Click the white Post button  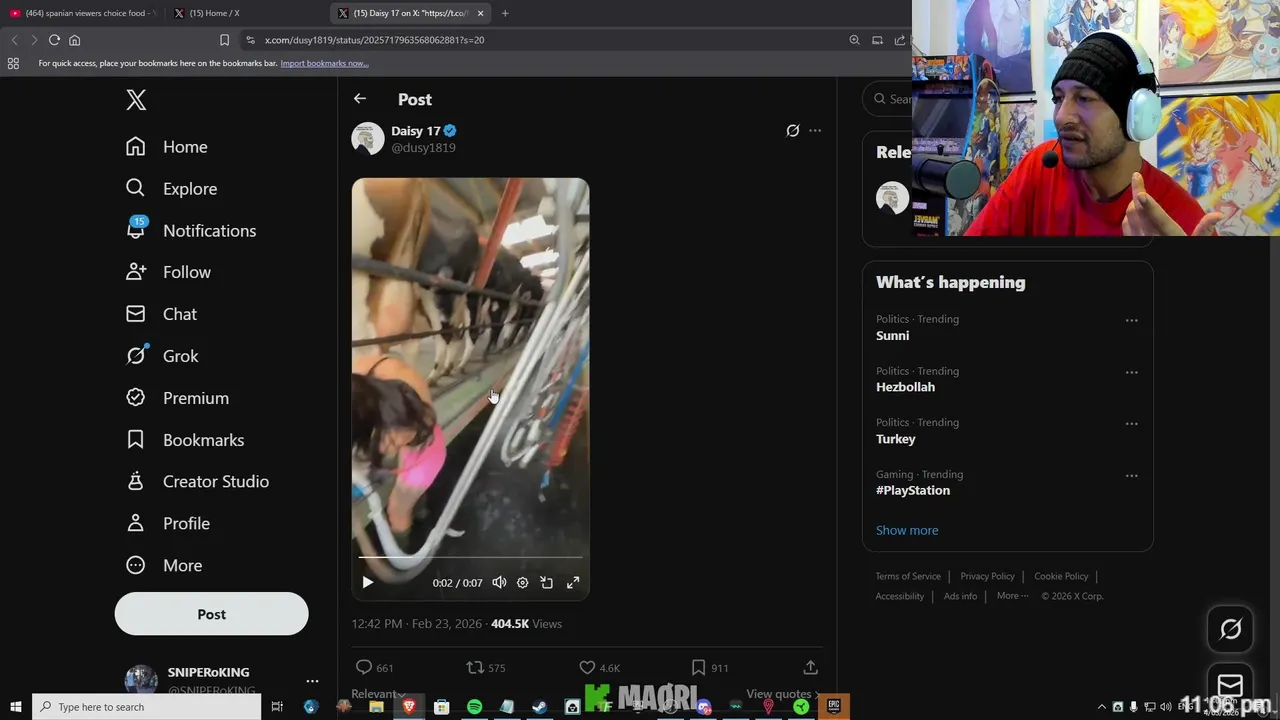[211, 614]
